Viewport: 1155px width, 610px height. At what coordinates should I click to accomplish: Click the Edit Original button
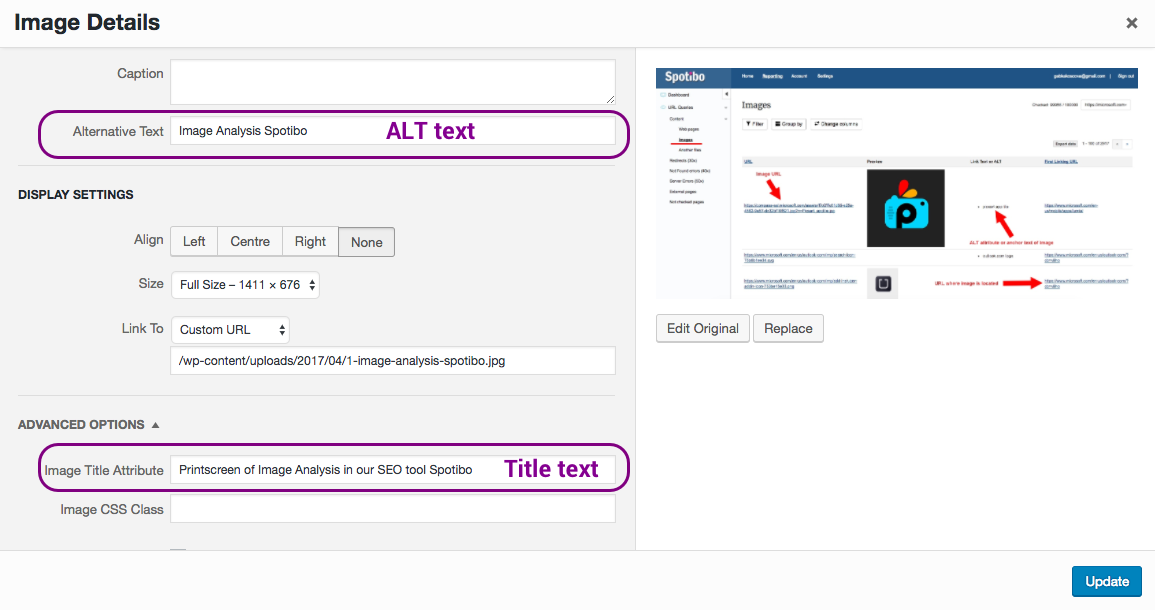point(703,329)
